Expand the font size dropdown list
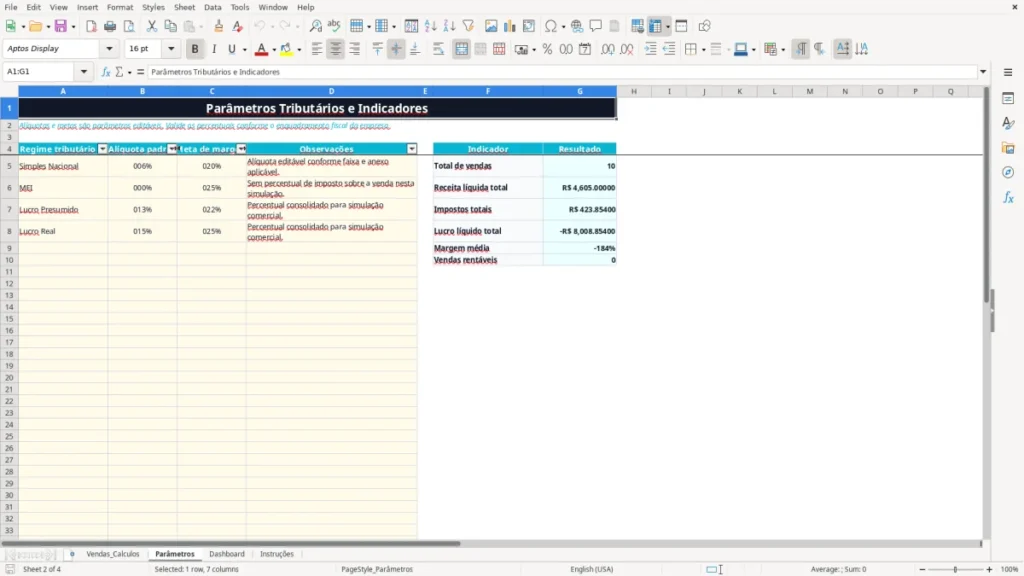The height and width of the screenshot is (576, 1024). [171, 48]
